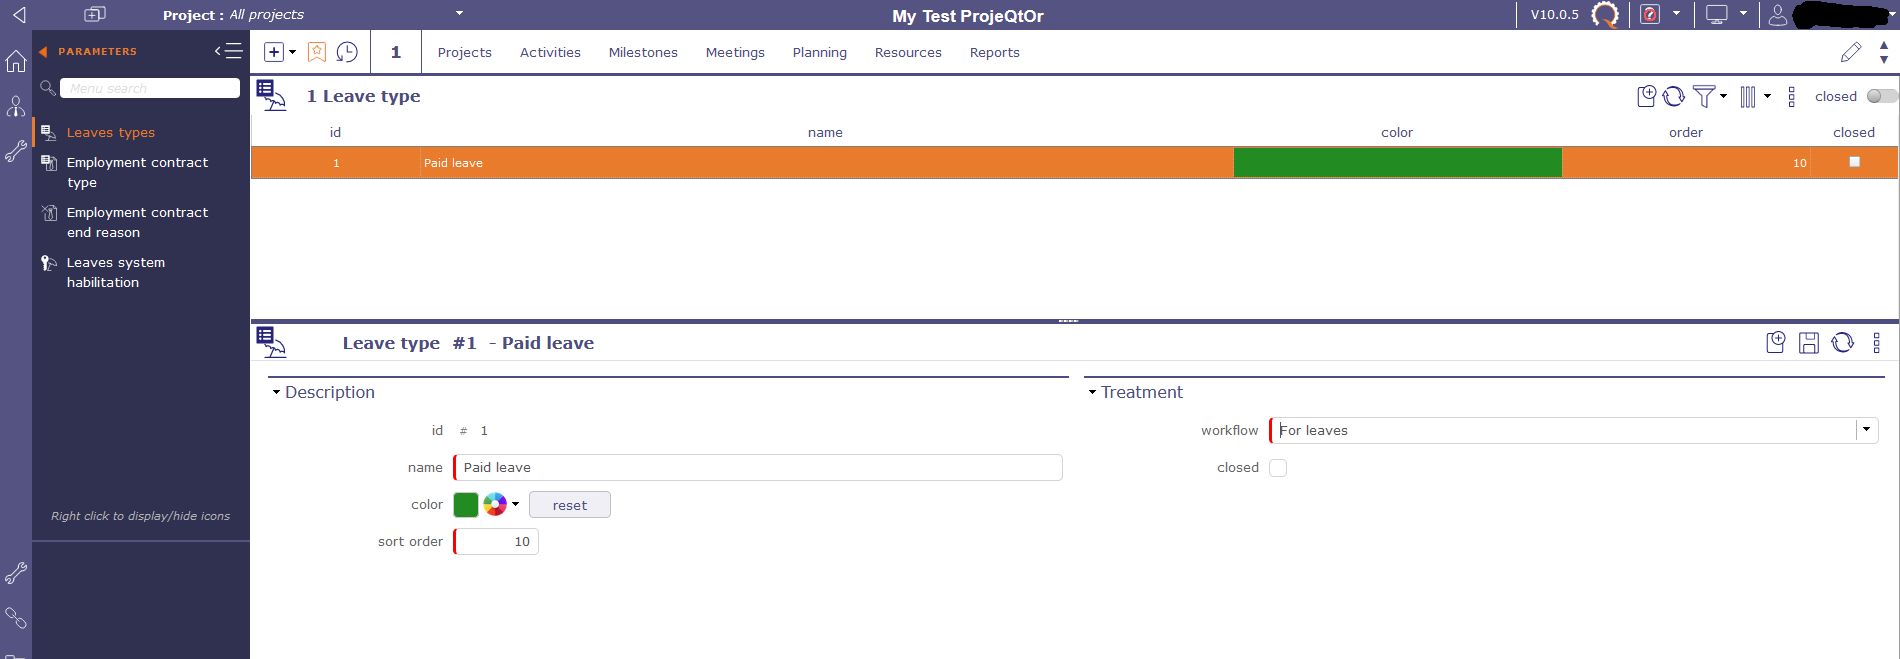Open the upper wrench tools sidebar icon

(16, 151)
